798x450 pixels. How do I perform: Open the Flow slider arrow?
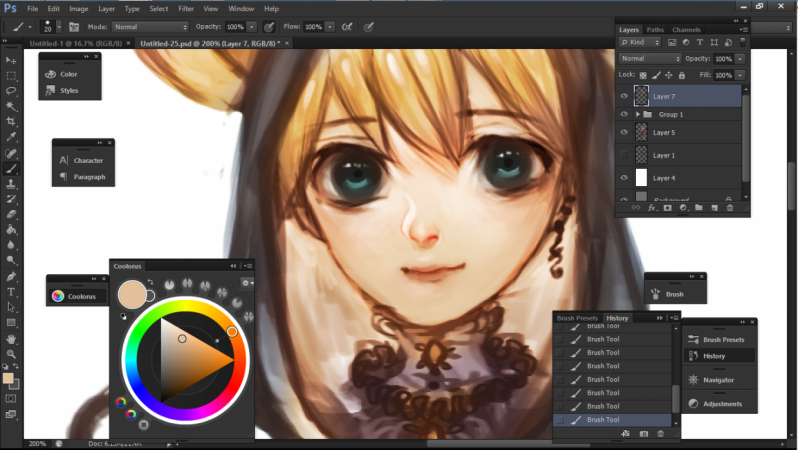coord(330,27)
